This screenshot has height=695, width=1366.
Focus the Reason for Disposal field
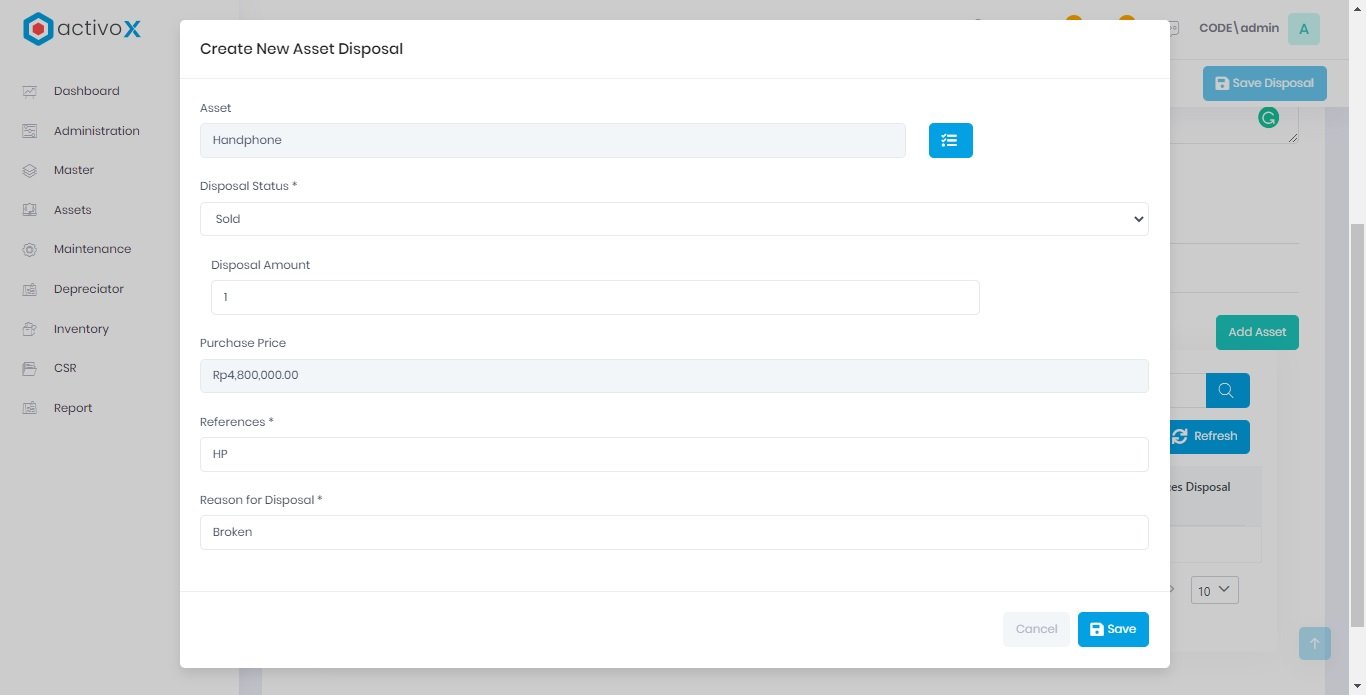point(673,533)
